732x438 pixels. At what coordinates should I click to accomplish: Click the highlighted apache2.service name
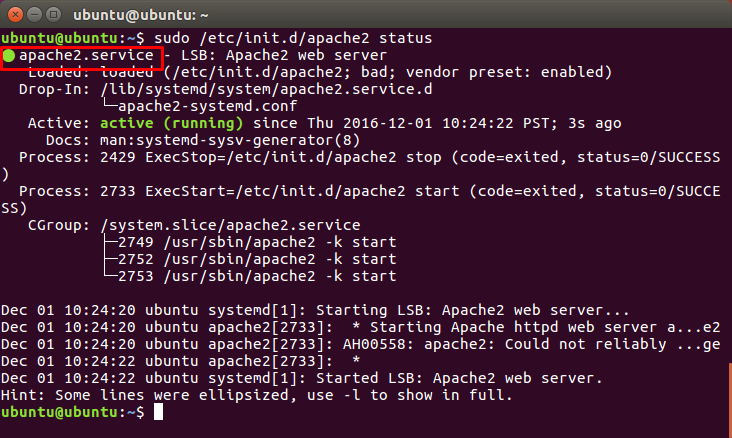86,56
